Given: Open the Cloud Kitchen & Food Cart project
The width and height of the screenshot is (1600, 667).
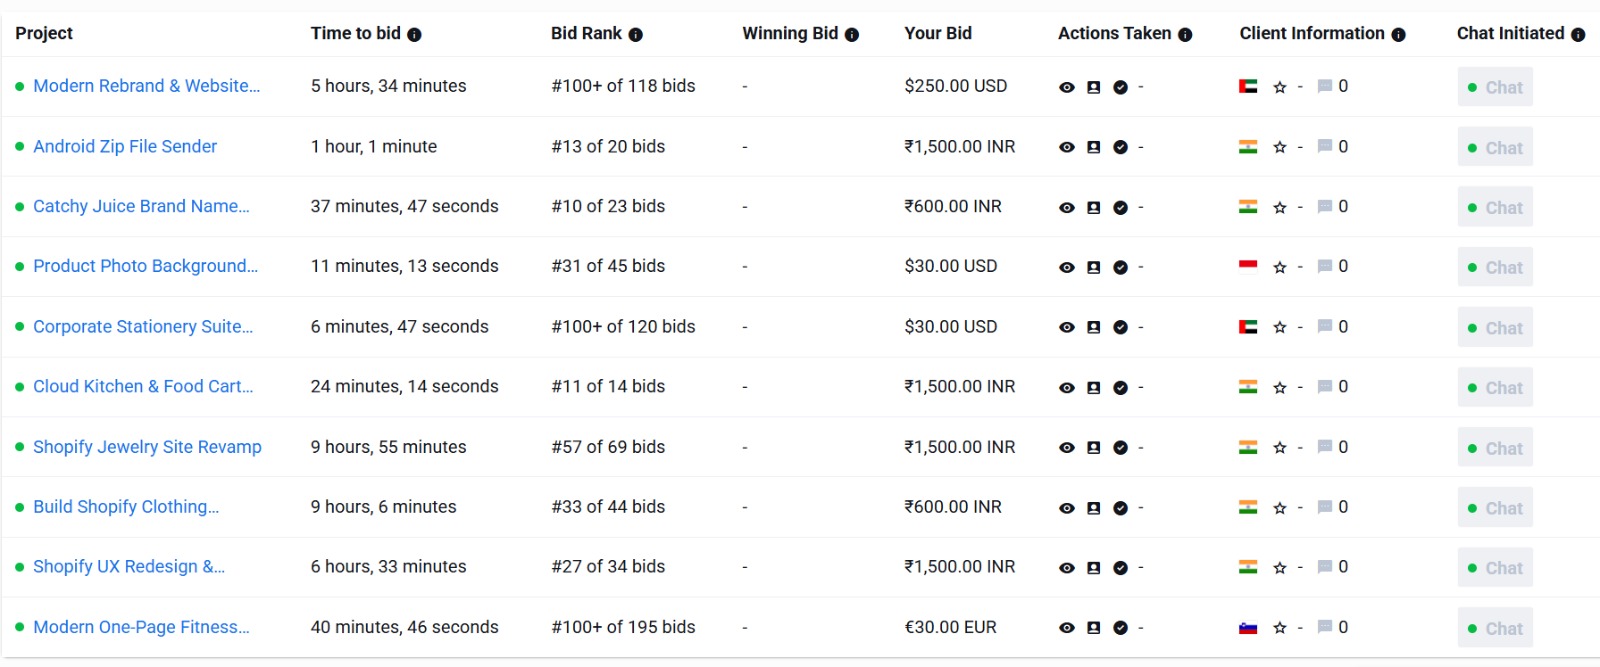Looking at the screenshot, I should [143, 386].
